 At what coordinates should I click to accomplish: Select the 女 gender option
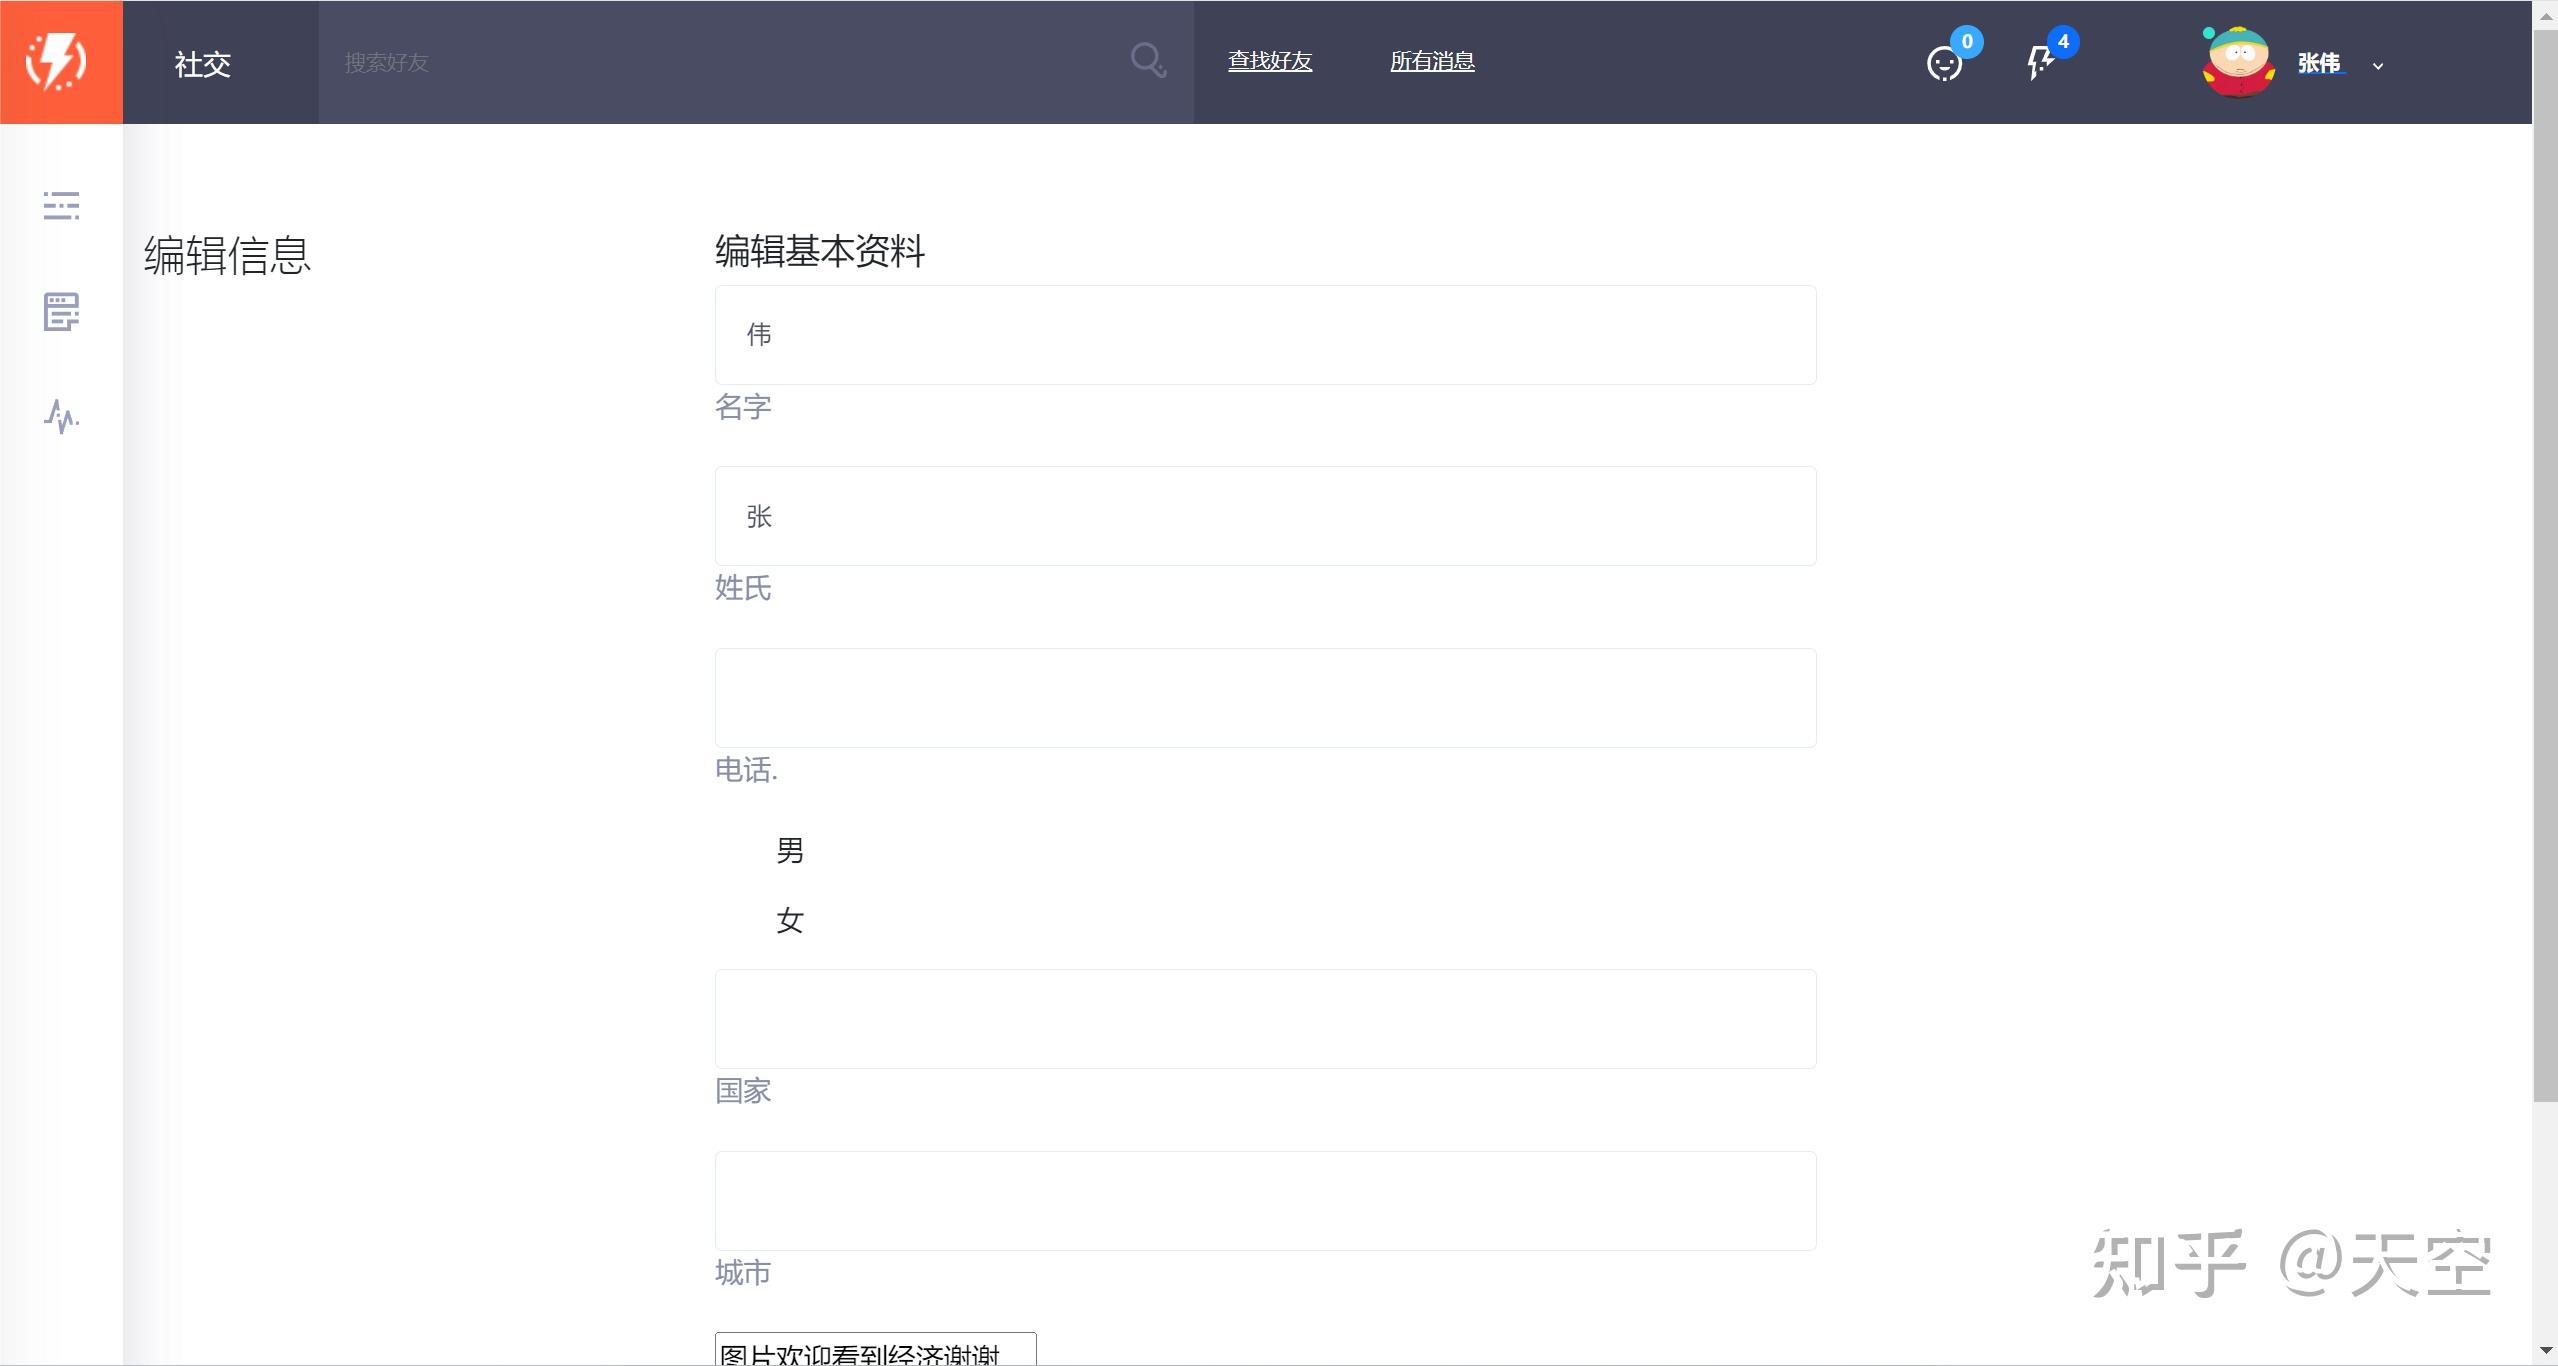click(789, 921)
